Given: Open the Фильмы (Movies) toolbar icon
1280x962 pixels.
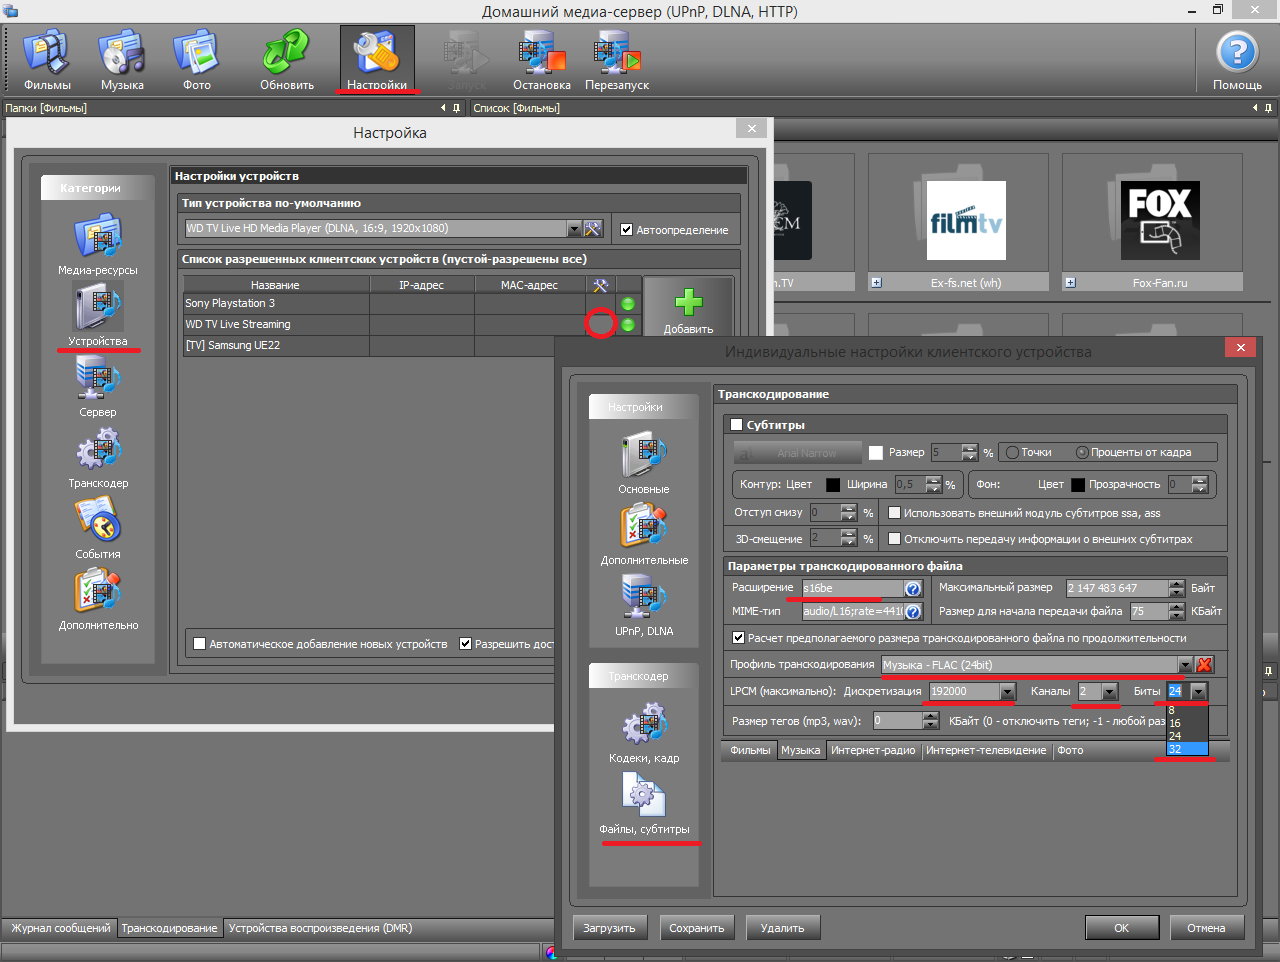Looking at the screenshot, I should (x=47, y=59).
